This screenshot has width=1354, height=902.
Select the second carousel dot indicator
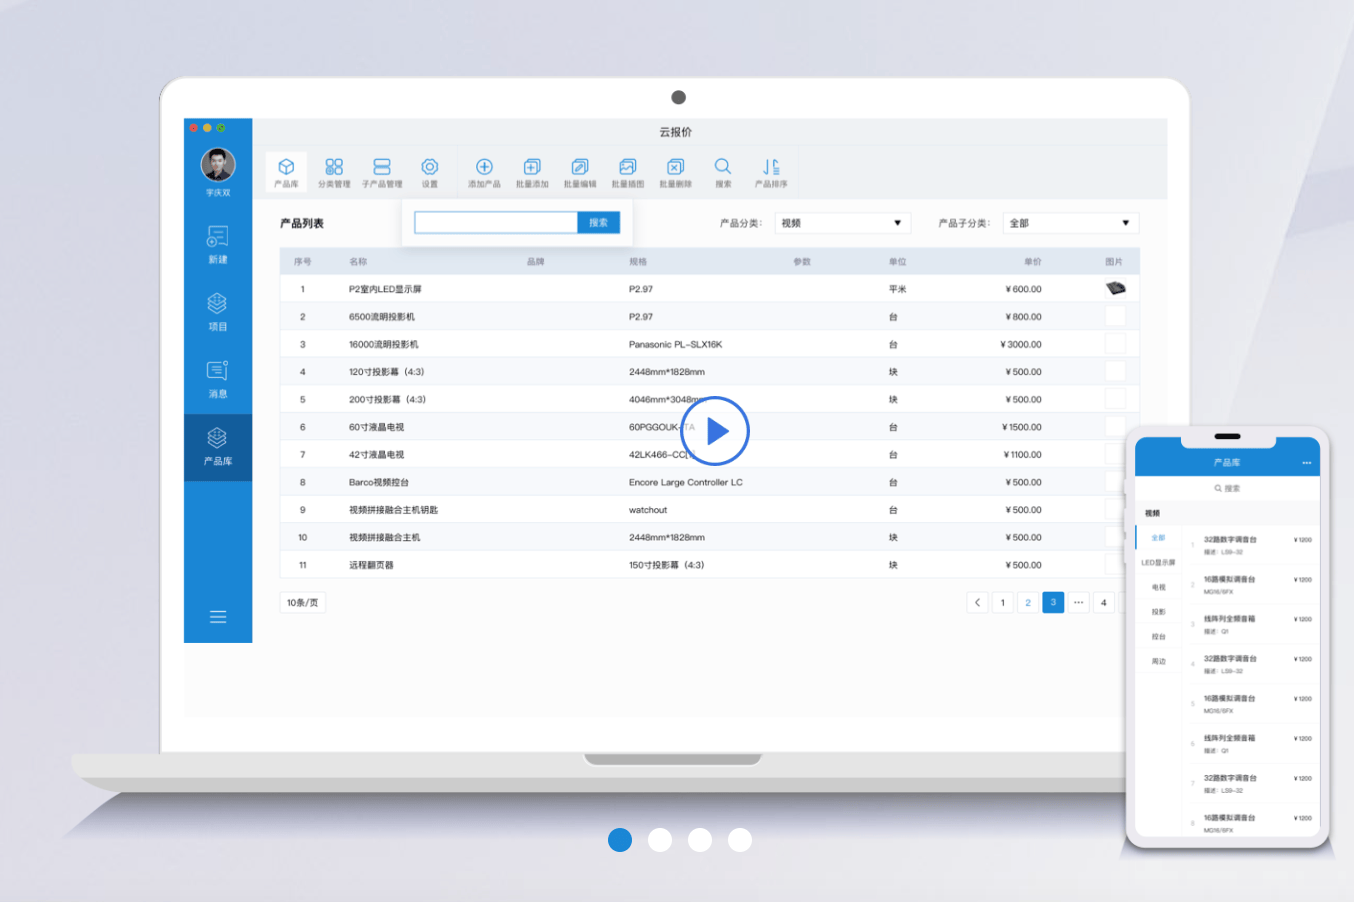[x=660, y=840]
